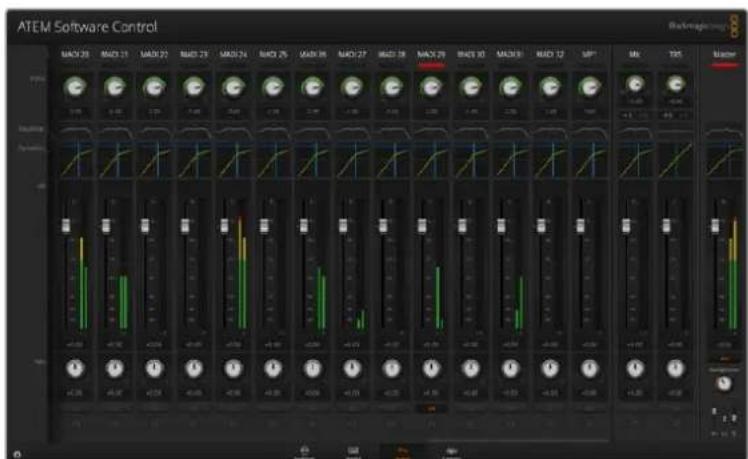Image resolution: width=748 pixels, height=459 pixels.
Task: Click MADI 21 fader handle
Action: [x=106, y=225]
